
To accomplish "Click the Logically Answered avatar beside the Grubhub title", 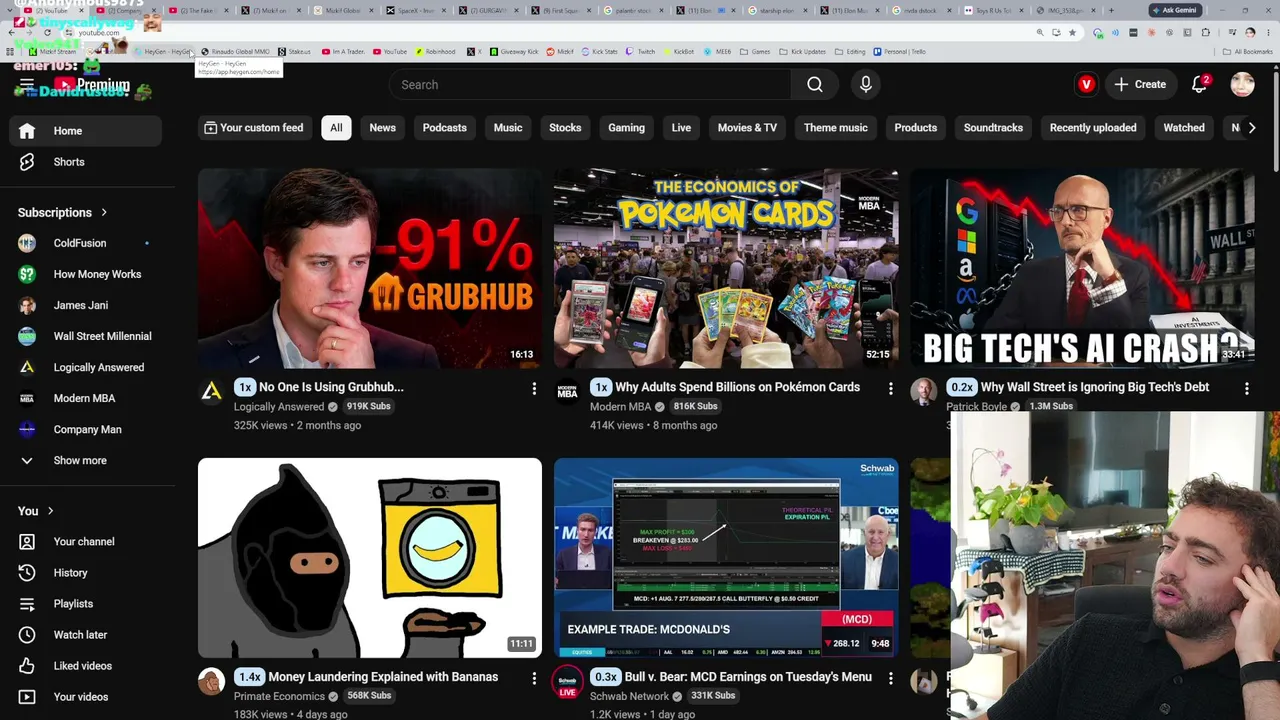I will [x=211, y=392].
